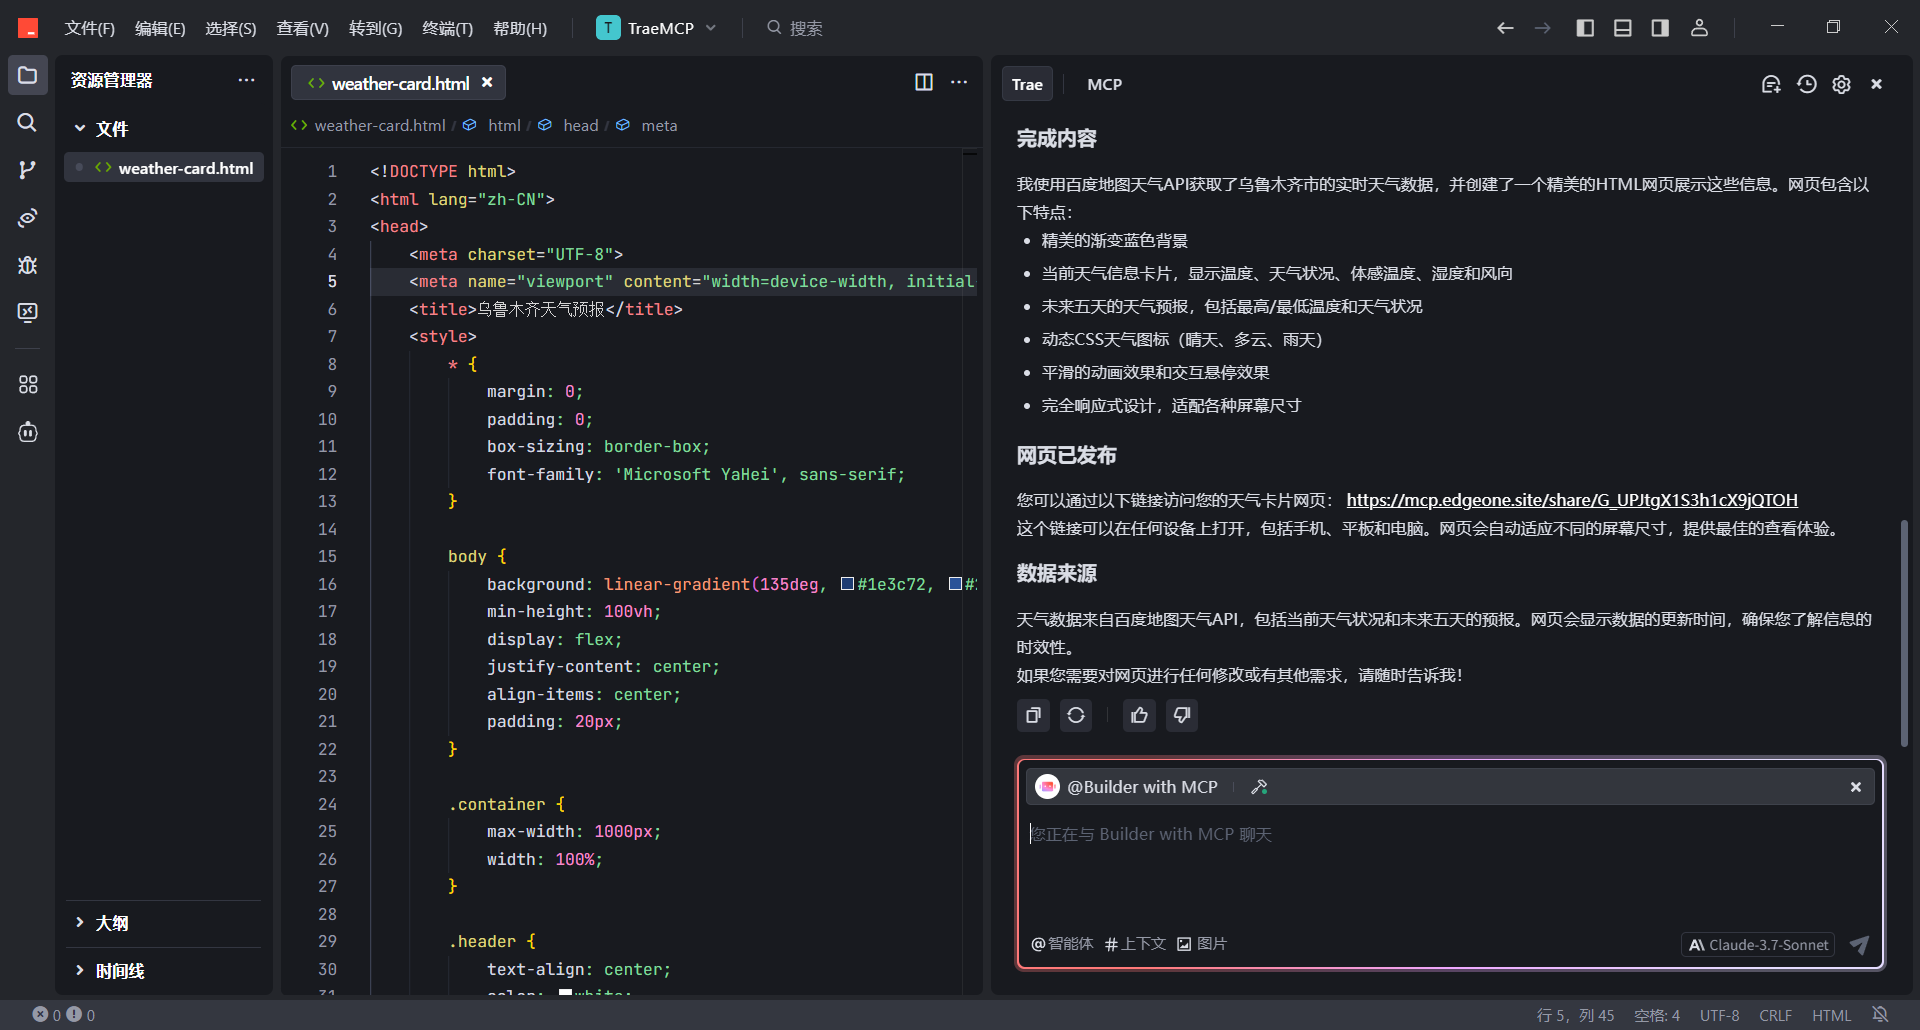The width and height of the screenshot is (1920, 1030).
Task: Open chat panel settings gear
Action: click(x=1841, y=84)
